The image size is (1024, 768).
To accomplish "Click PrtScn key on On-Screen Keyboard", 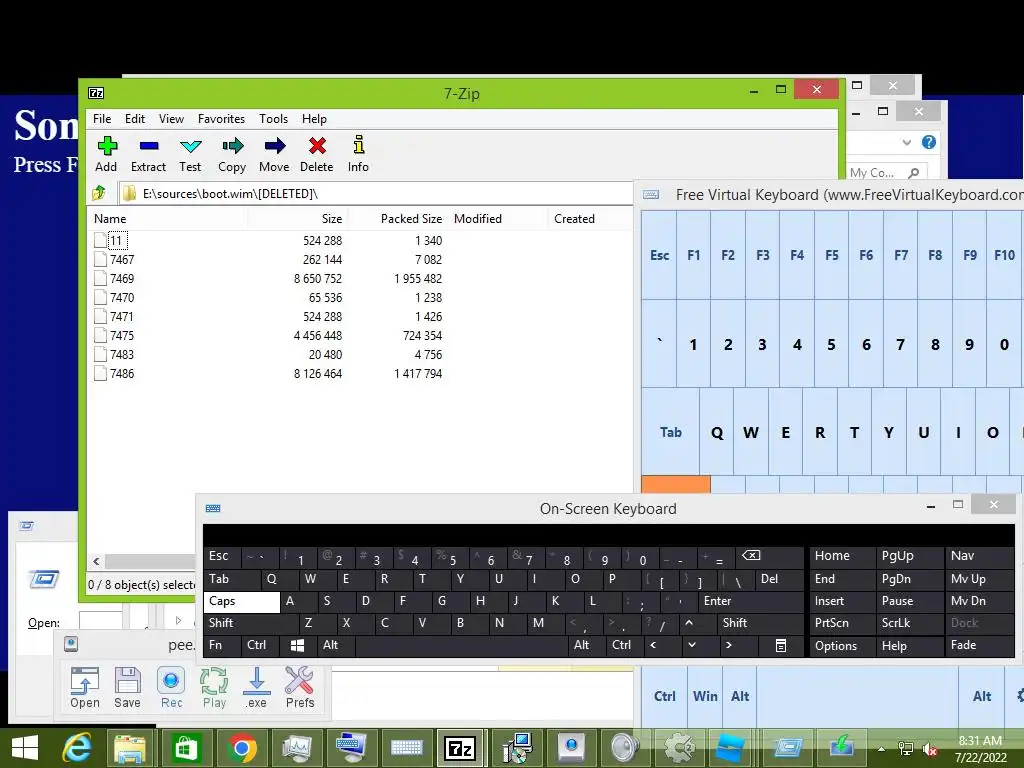I will 842,623.
